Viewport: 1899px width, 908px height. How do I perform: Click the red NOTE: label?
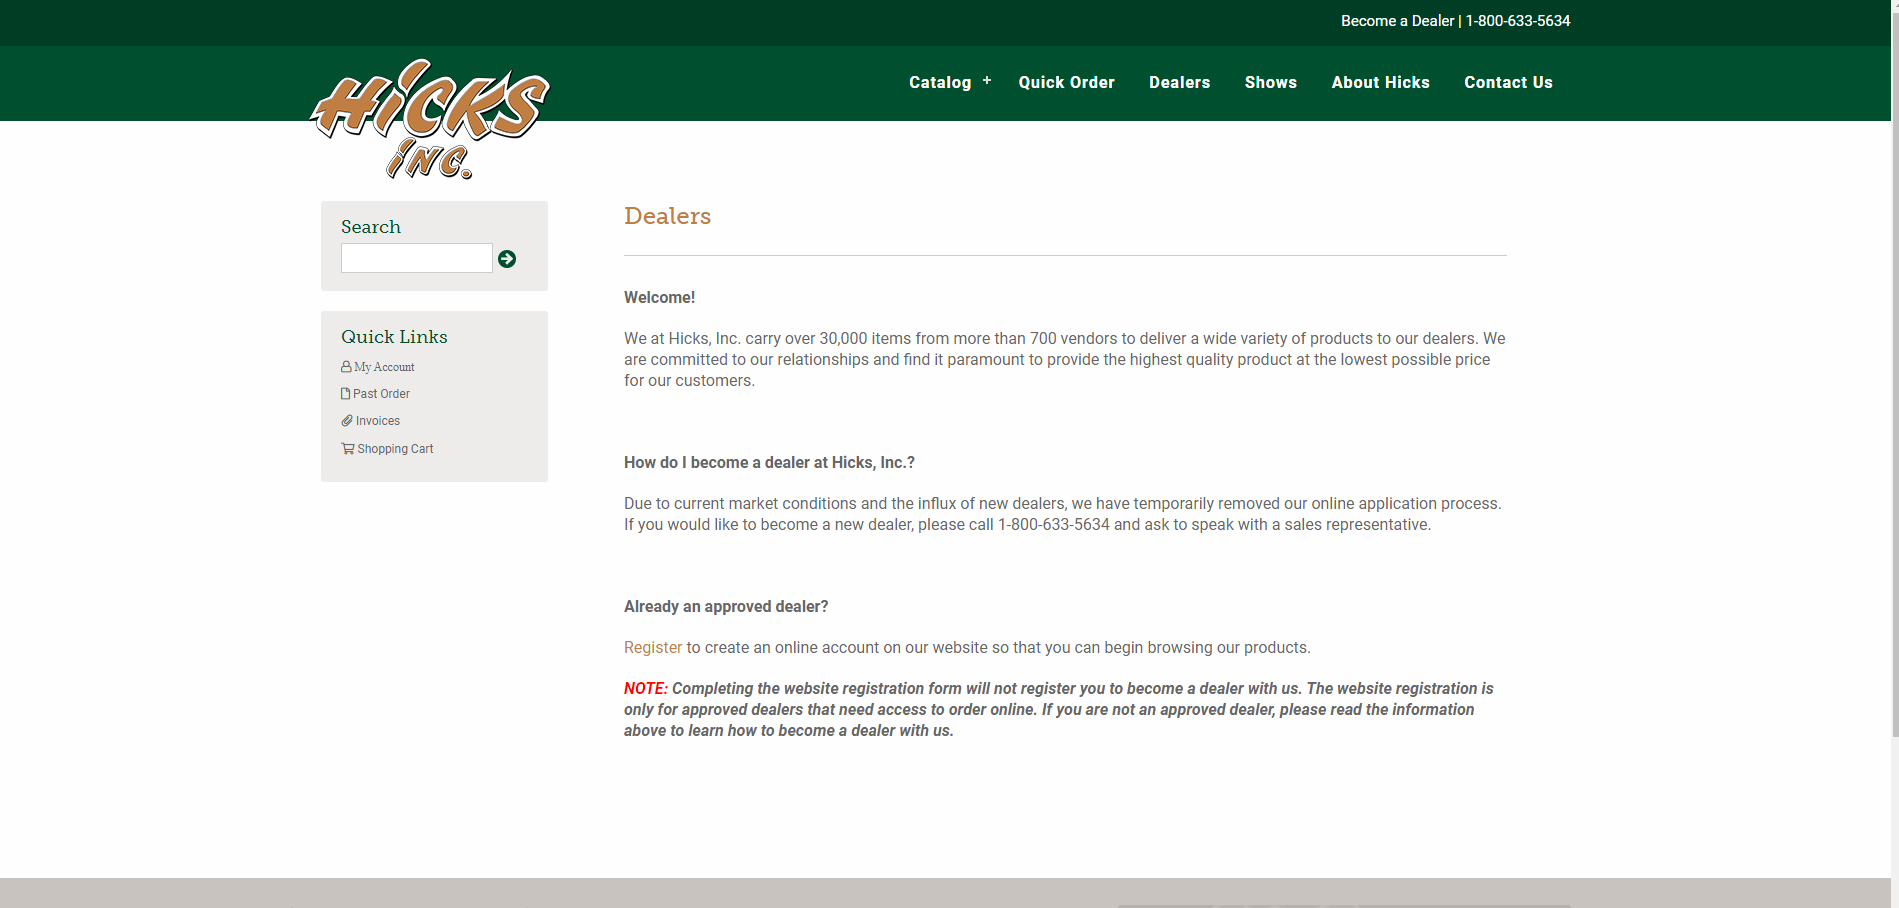pyautogui.click(x=646, y=689)
